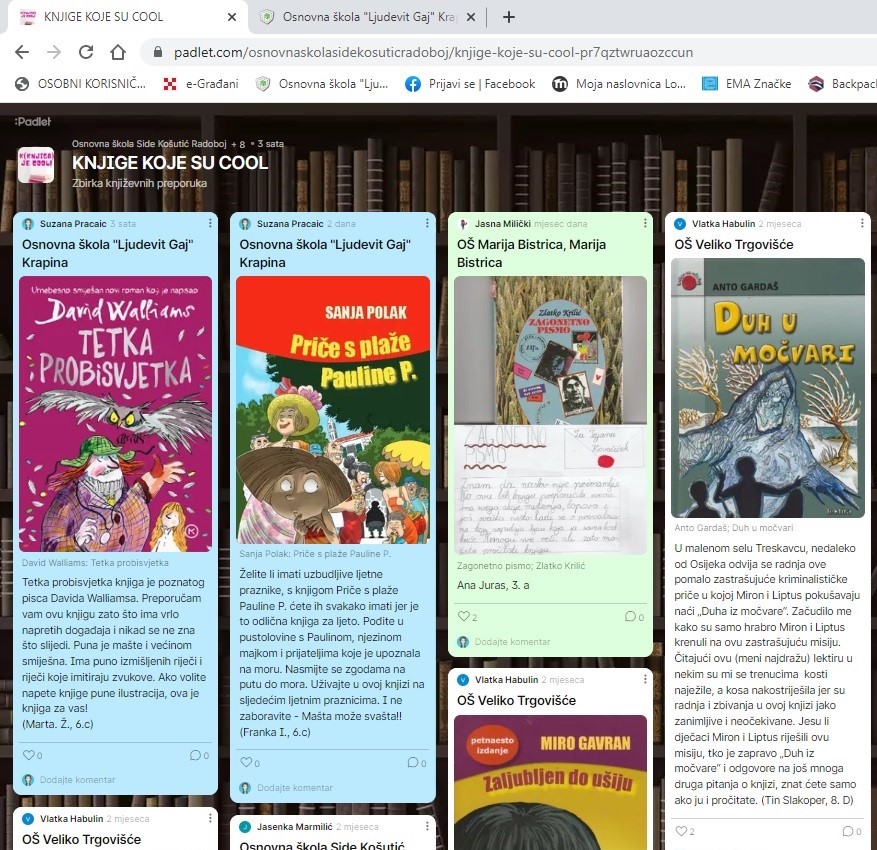Image resolution: width=877 pixels, height=850 pixels.
Task: Open the Moja naslovnica Lo... bookmark
Action: 619,84
